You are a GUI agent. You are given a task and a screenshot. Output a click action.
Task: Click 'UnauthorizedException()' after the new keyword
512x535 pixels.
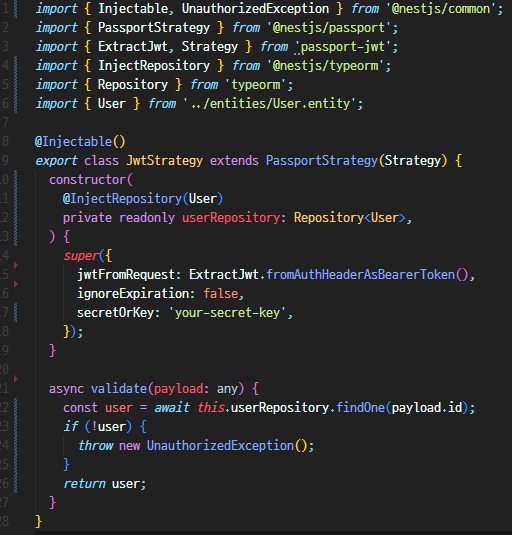227,446
